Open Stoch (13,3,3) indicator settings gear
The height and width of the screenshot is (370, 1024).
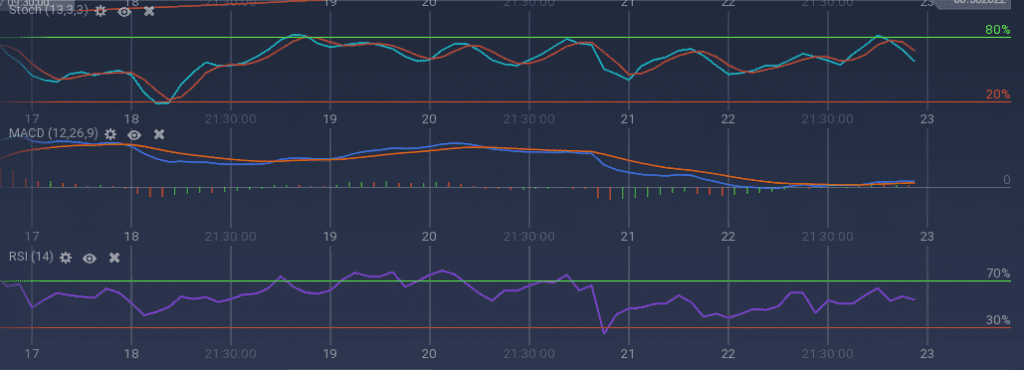(100, 11)
